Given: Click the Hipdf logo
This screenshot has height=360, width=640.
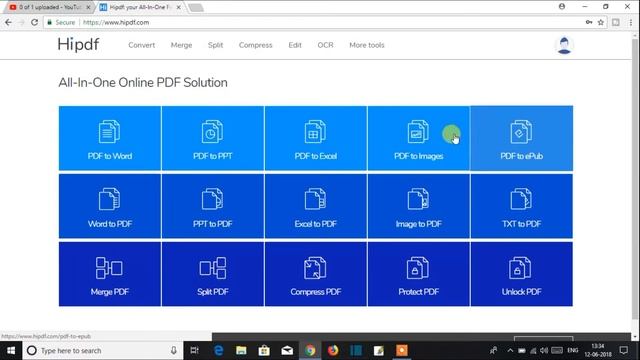Looking at the screenshot, I should [x=78, y=44].
